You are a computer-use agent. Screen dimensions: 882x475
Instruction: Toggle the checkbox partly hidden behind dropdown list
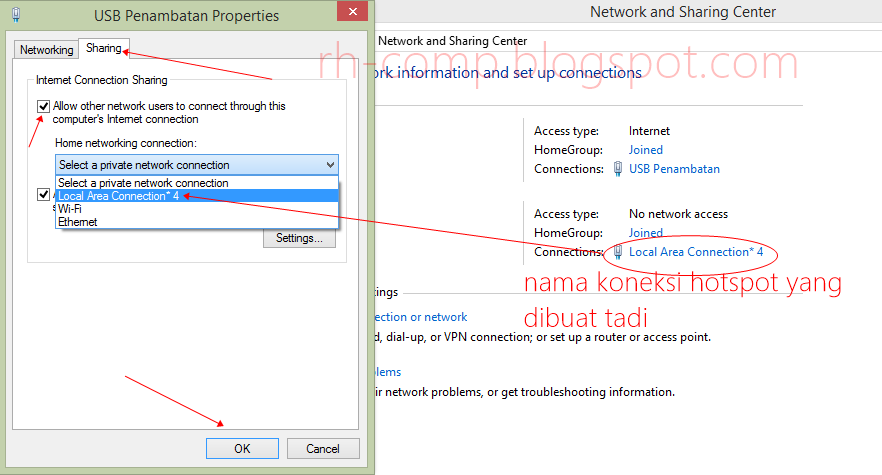pos(43,195)
